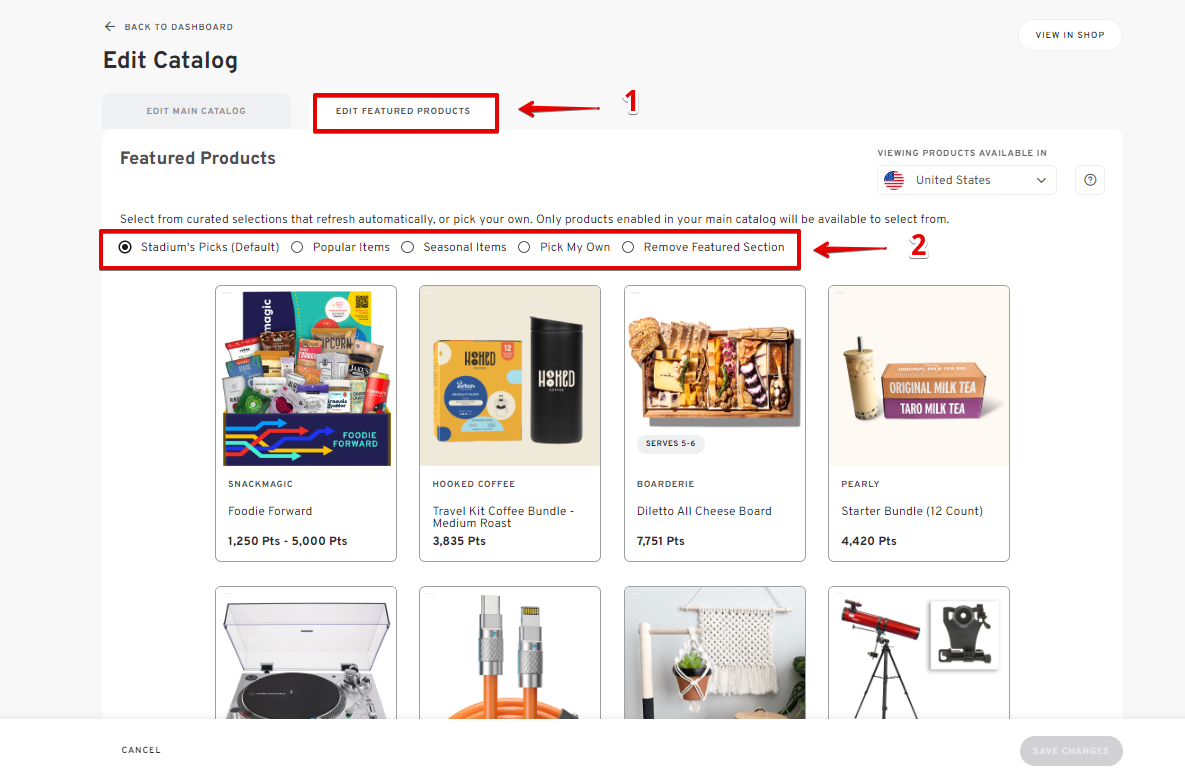Open the Edit Featured Products tab
The width and height of the screenshot is (1185, 777).
coord(403,111)
